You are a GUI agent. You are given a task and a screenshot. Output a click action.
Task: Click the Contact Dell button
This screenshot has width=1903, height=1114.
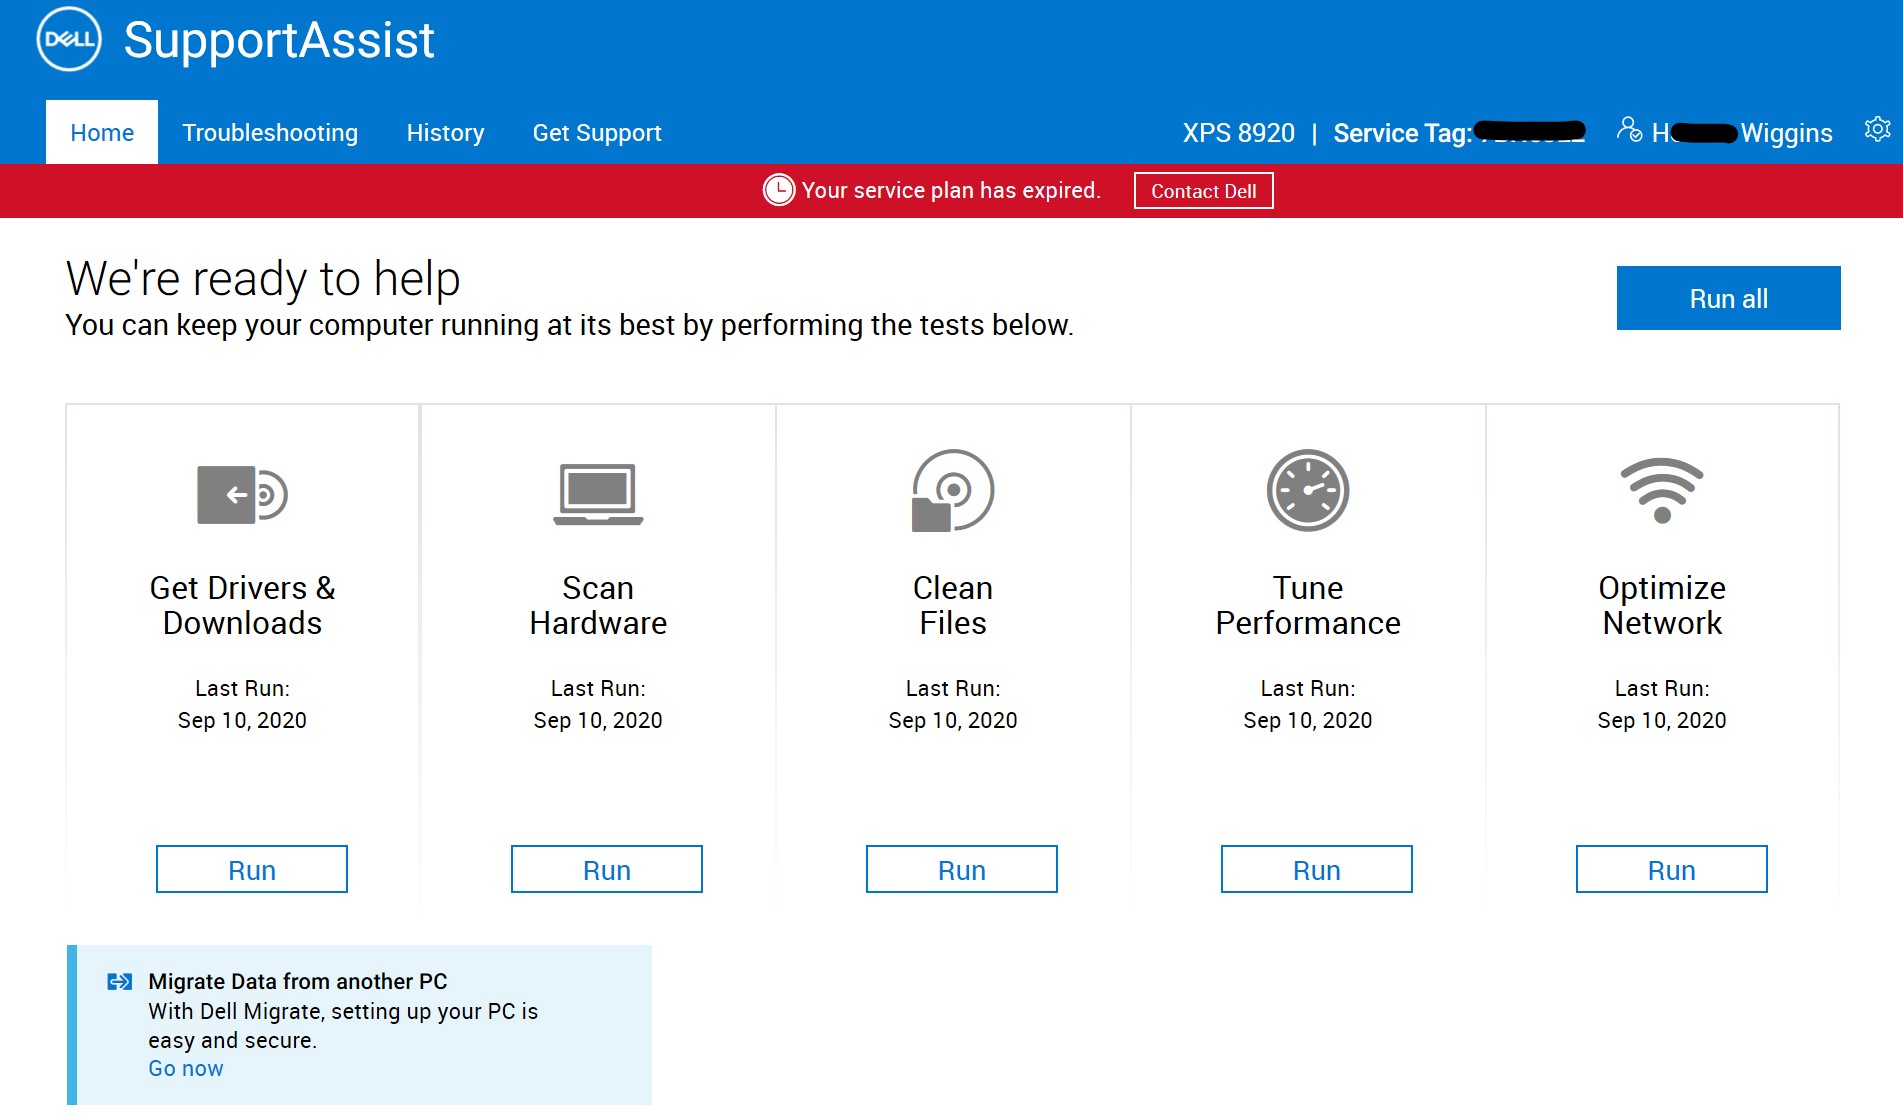tap(1203, 191)
